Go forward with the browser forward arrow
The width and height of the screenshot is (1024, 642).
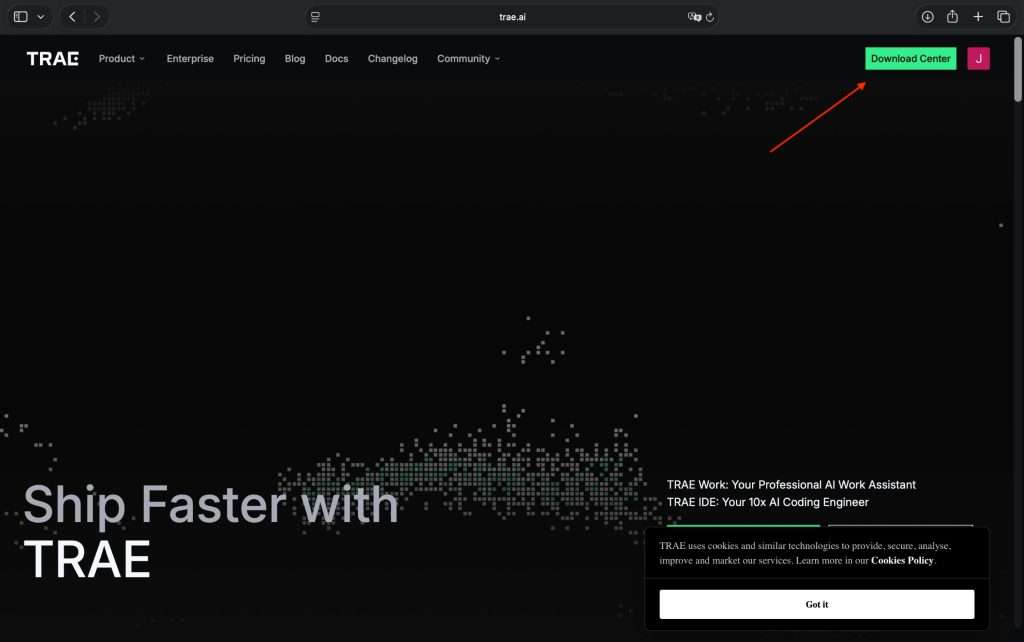[x=97, y=17]
